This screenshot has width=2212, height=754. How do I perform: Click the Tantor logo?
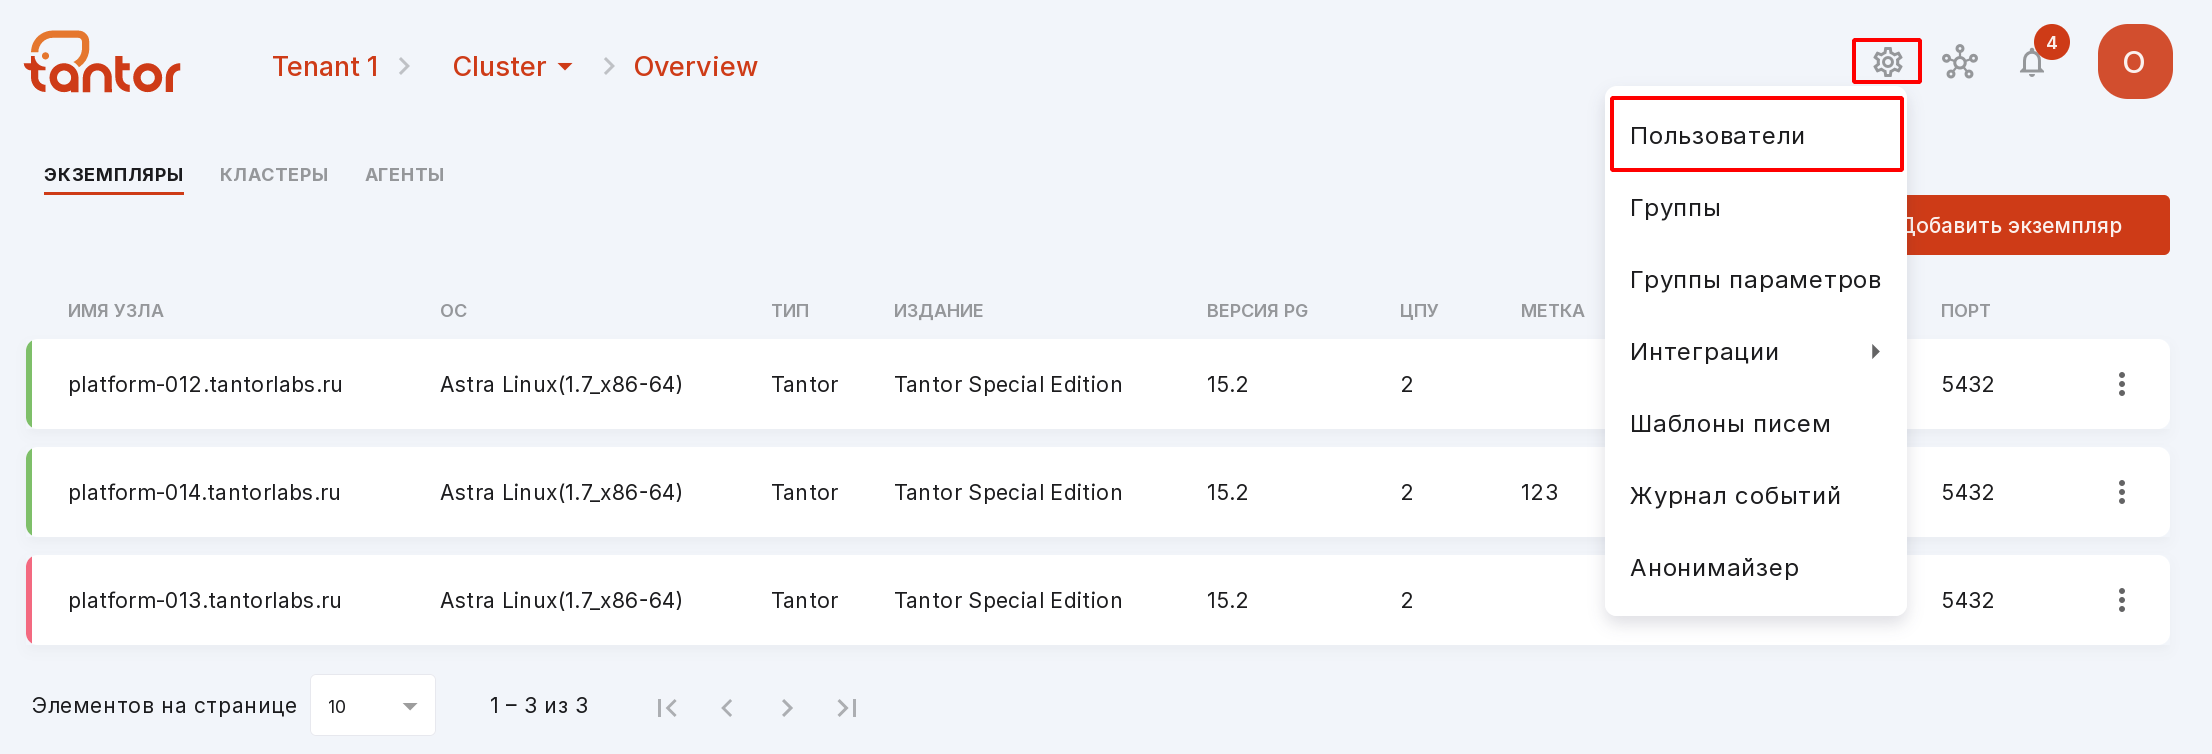pos(102,62)
